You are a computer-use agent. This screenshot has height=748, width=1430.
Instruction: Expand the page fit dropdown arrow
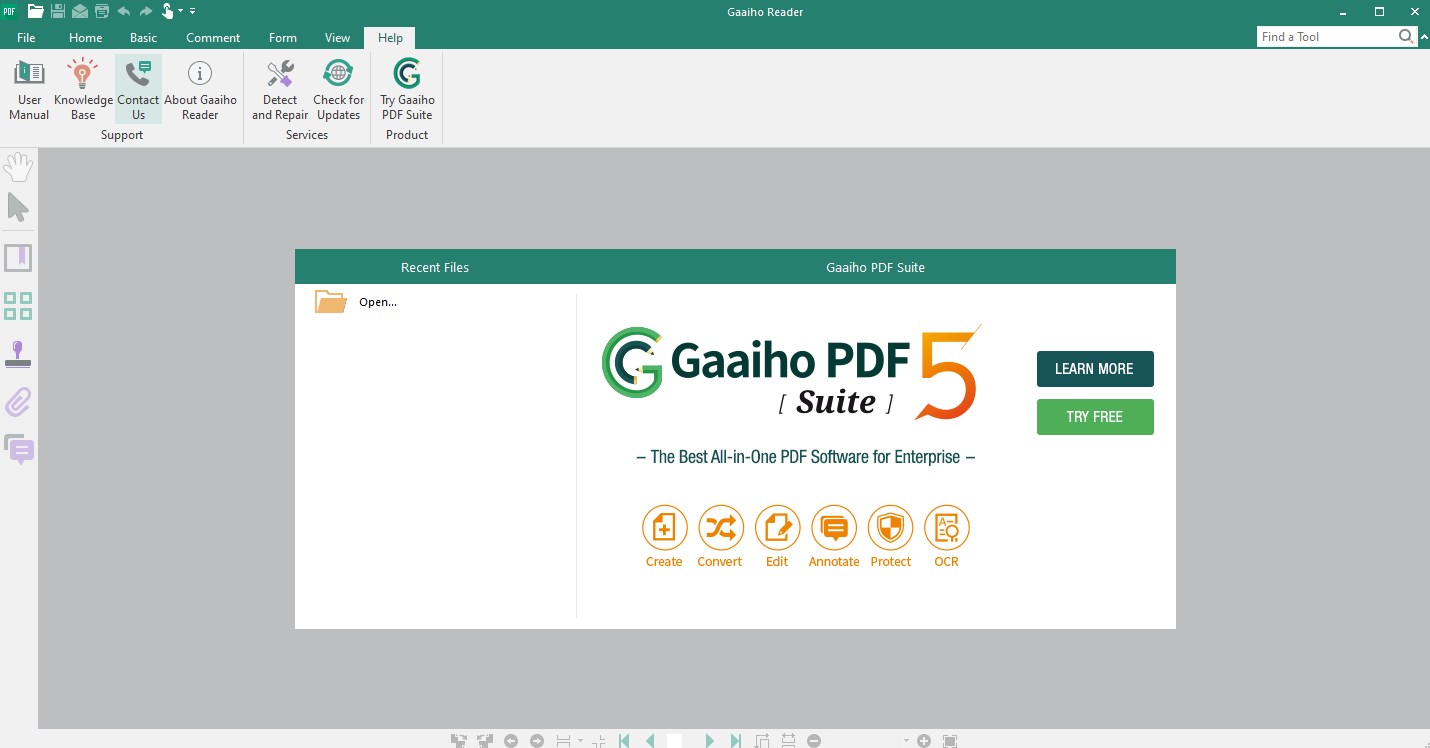578,740
